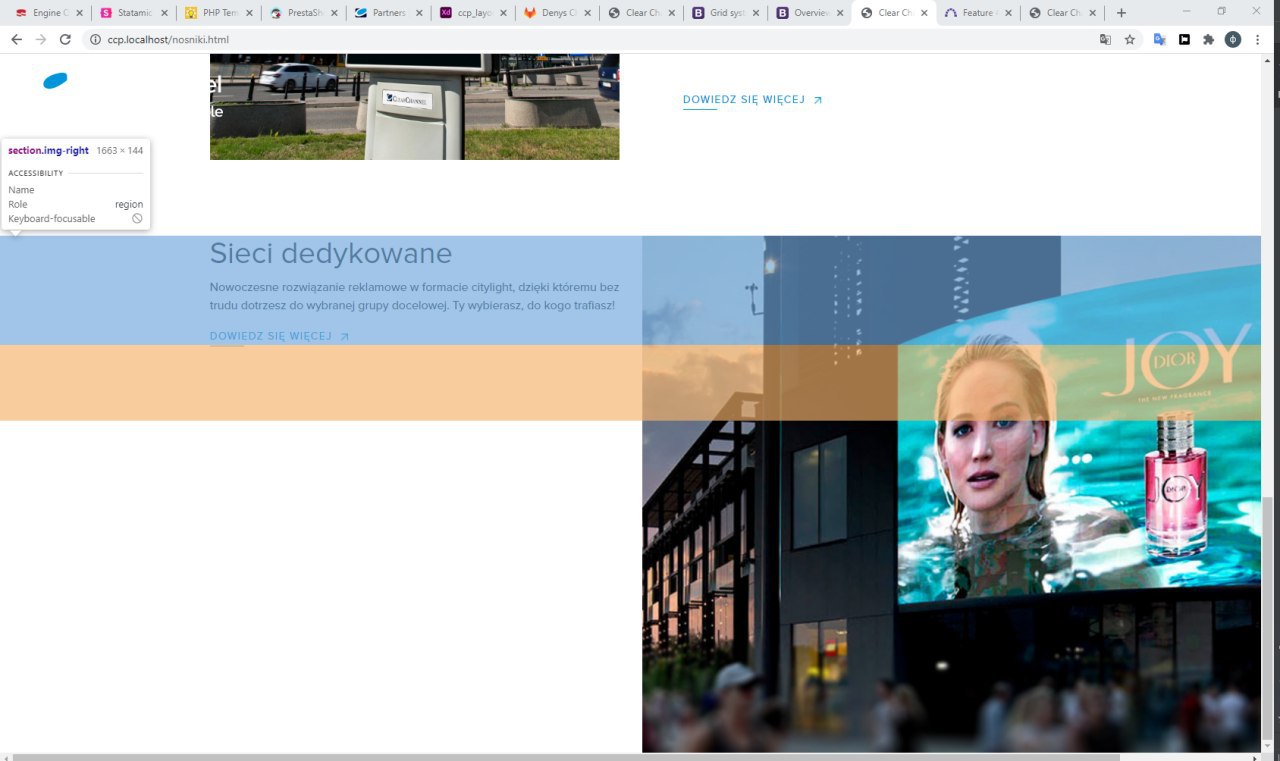The height and width of the screenshot is (761, 1280).
Task: Close the PrestaSh tab
Action: pos(334,13)
